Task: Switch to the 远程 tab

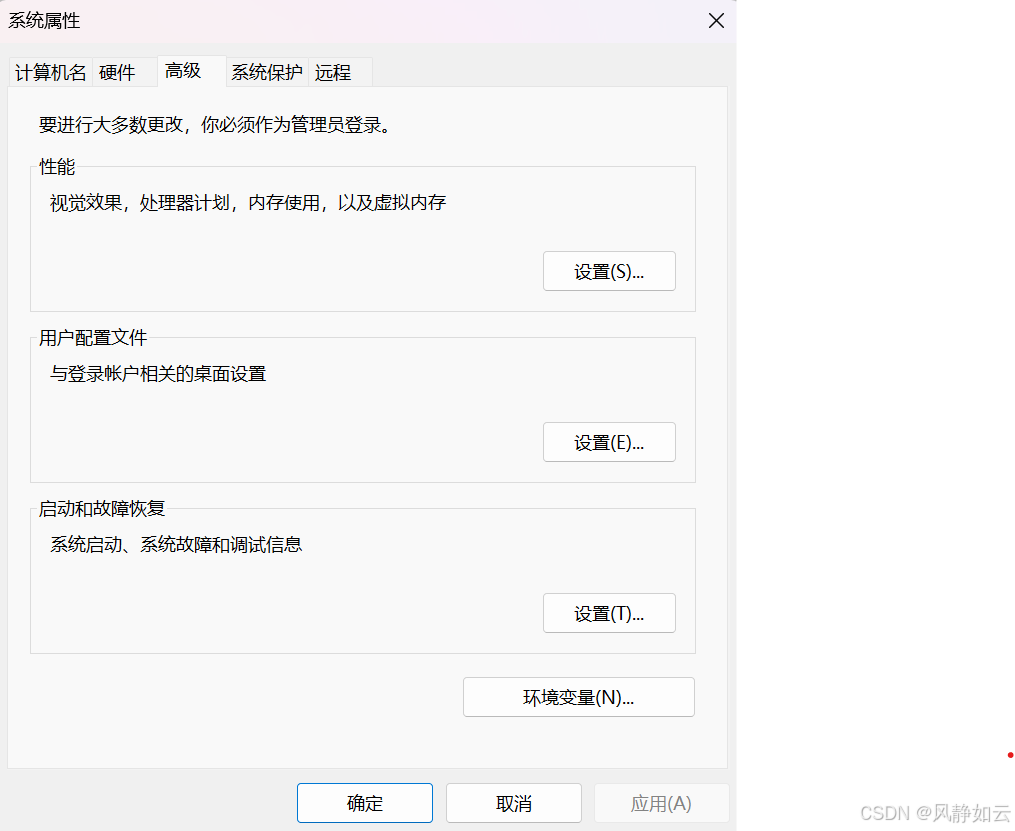Action: [x=333, y=72]
